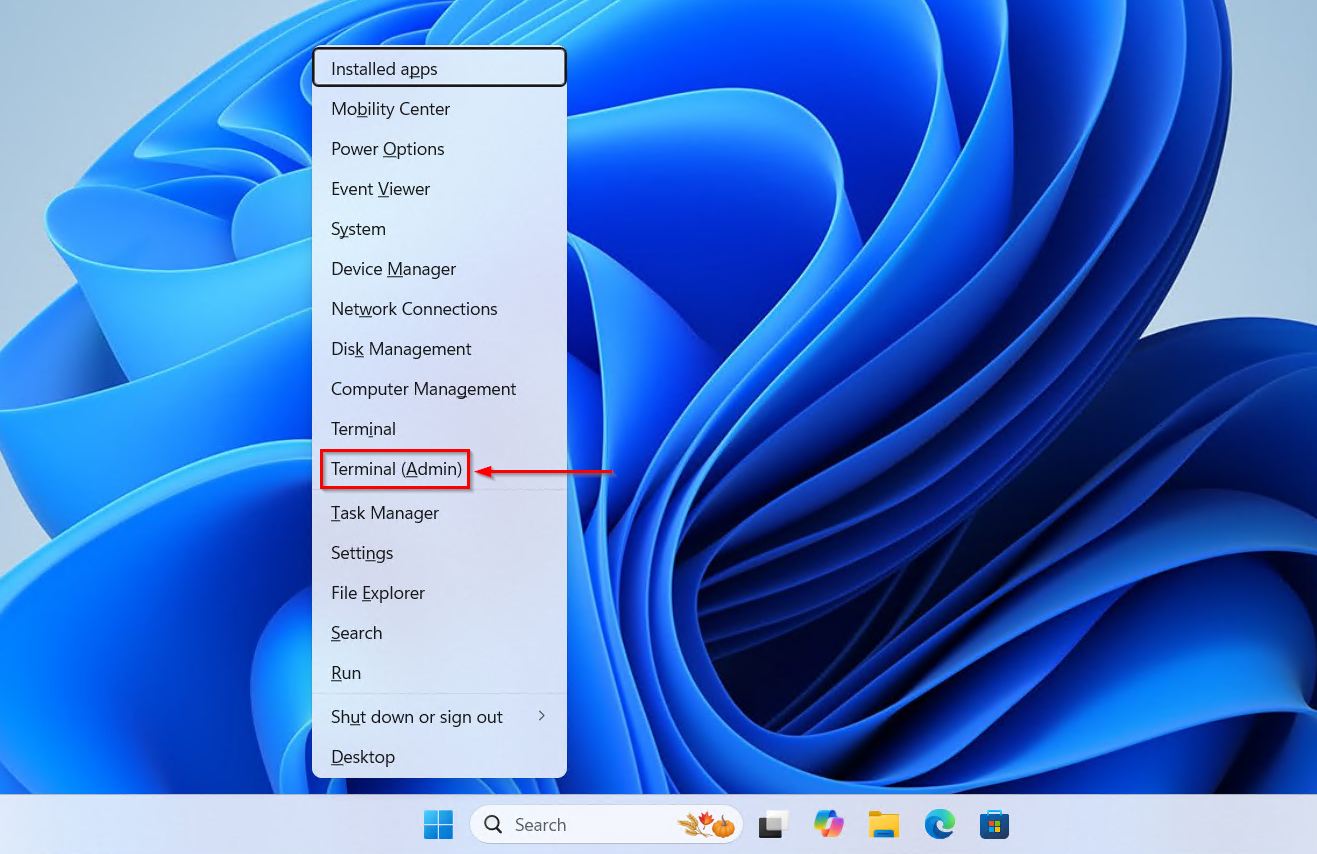Image resolution: width=1317 pixels, height=854 pixels.
Task: Open the Run entry in the menu
Action: (346, 673)
